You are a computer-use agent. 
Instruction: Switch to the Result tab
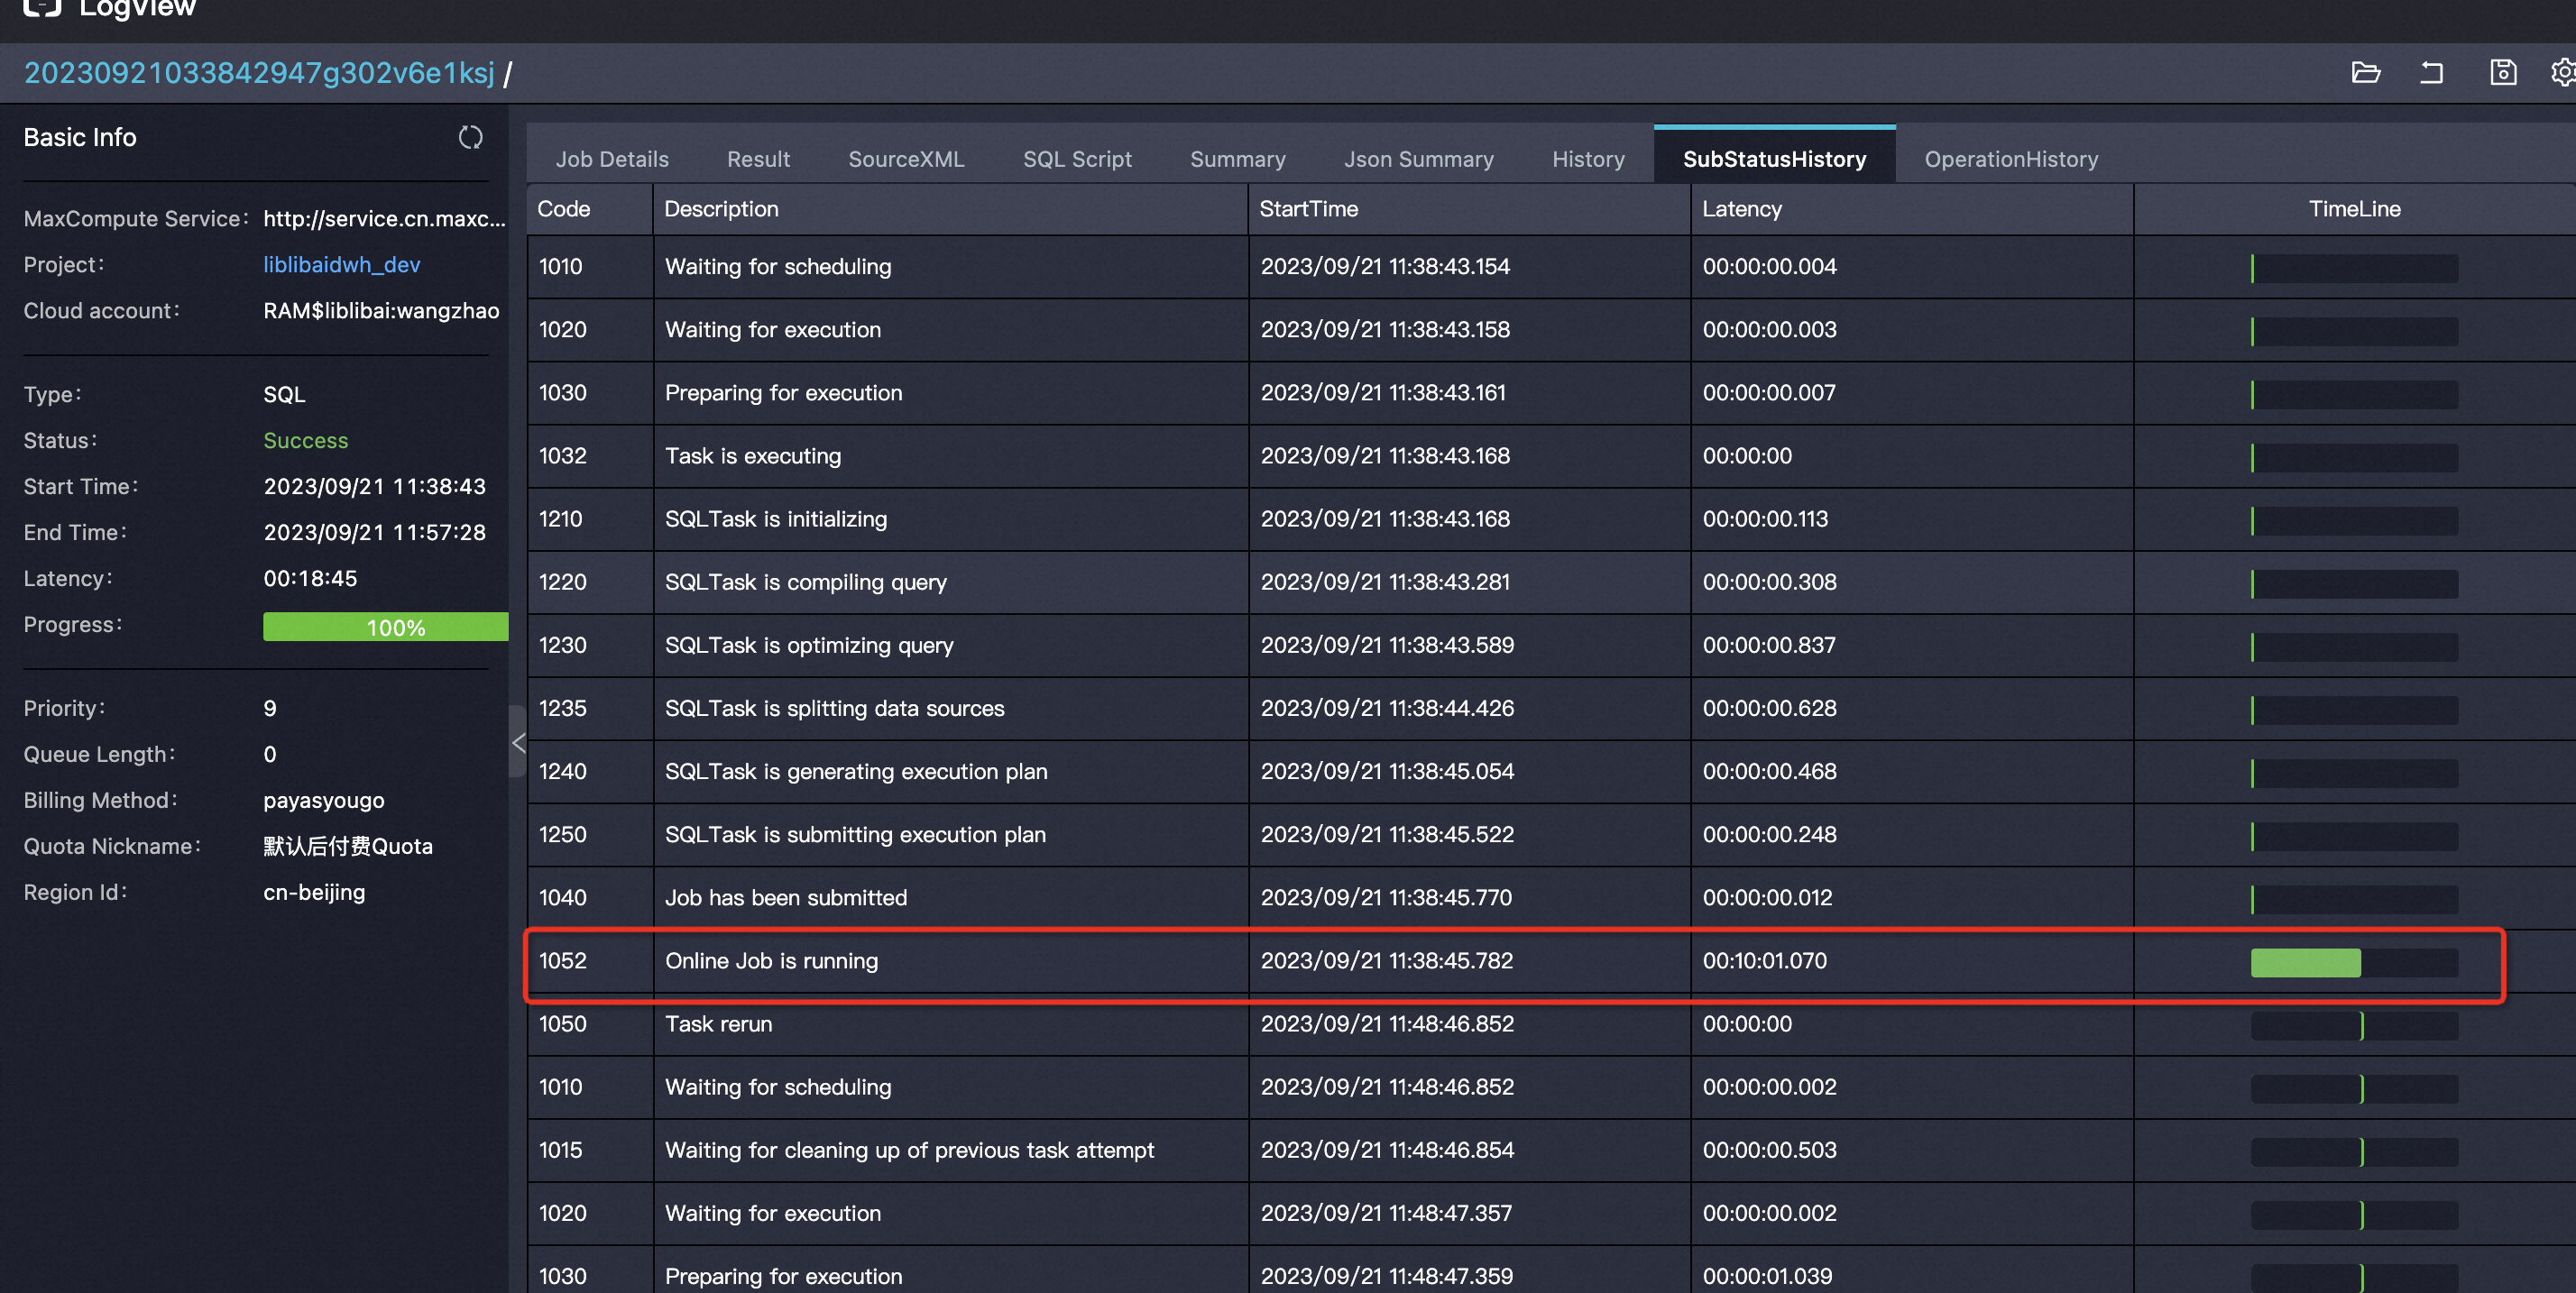pyautogui.click(x=758, y=159)
